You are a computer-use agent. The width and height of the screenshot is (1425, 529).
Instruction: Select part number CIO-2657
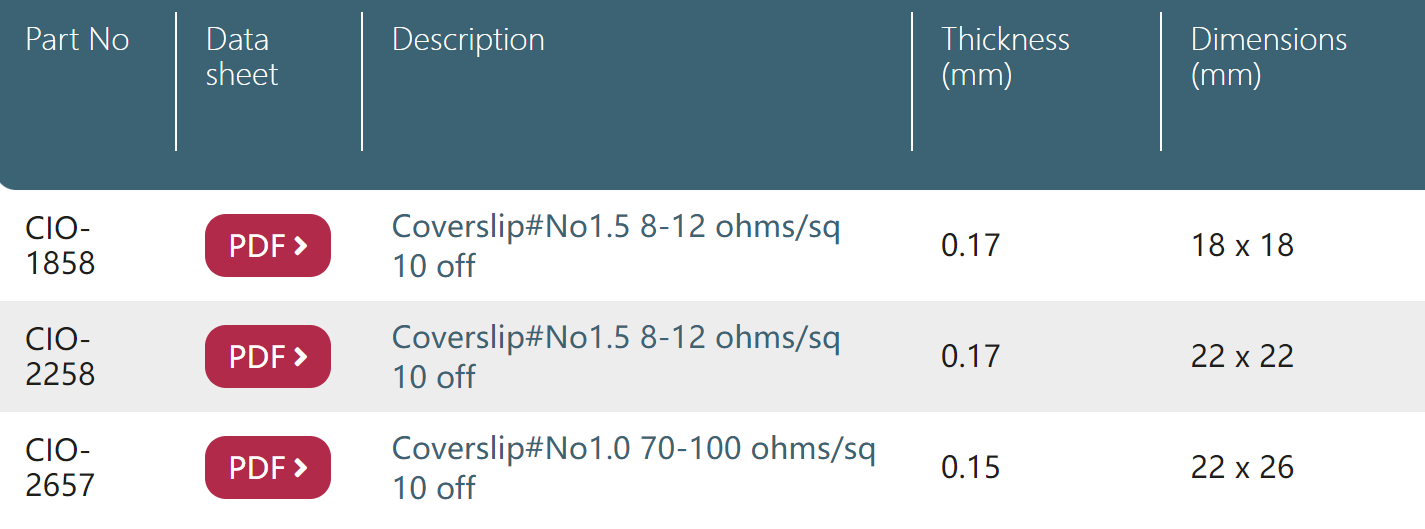click(60, 467)
